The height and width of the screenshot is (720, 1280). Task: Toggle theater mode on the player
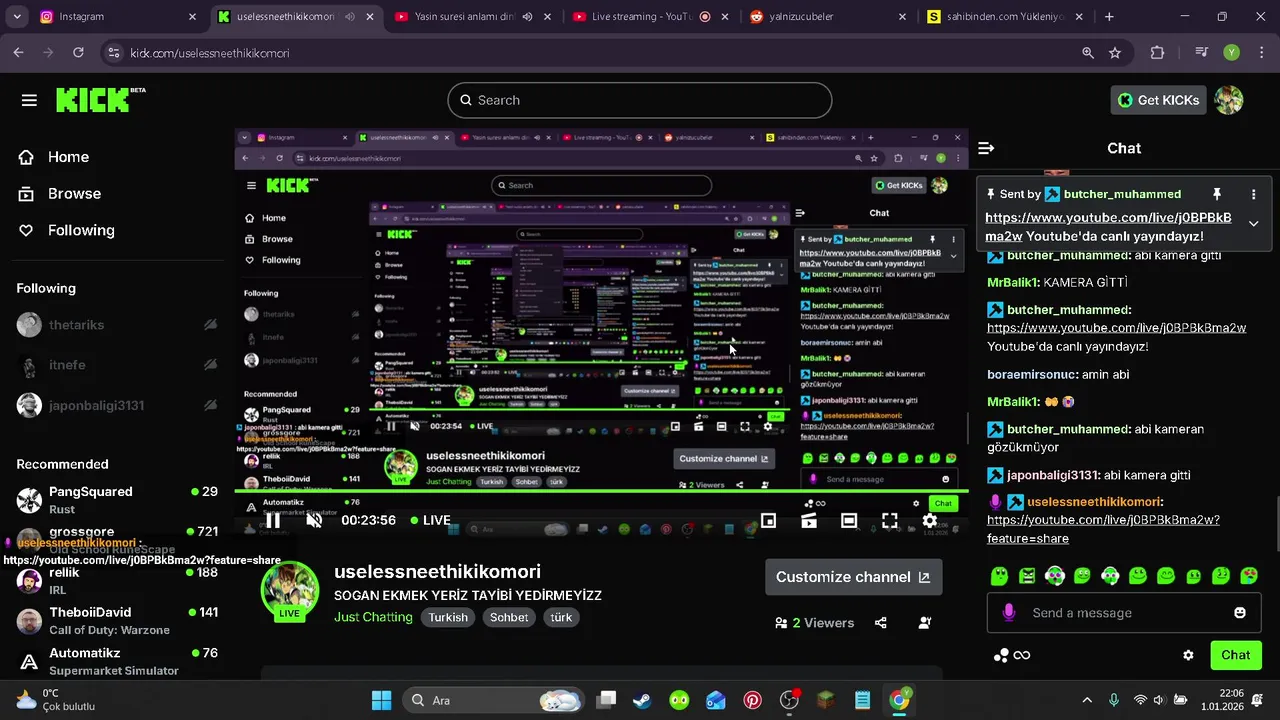[x=849, y=520]
